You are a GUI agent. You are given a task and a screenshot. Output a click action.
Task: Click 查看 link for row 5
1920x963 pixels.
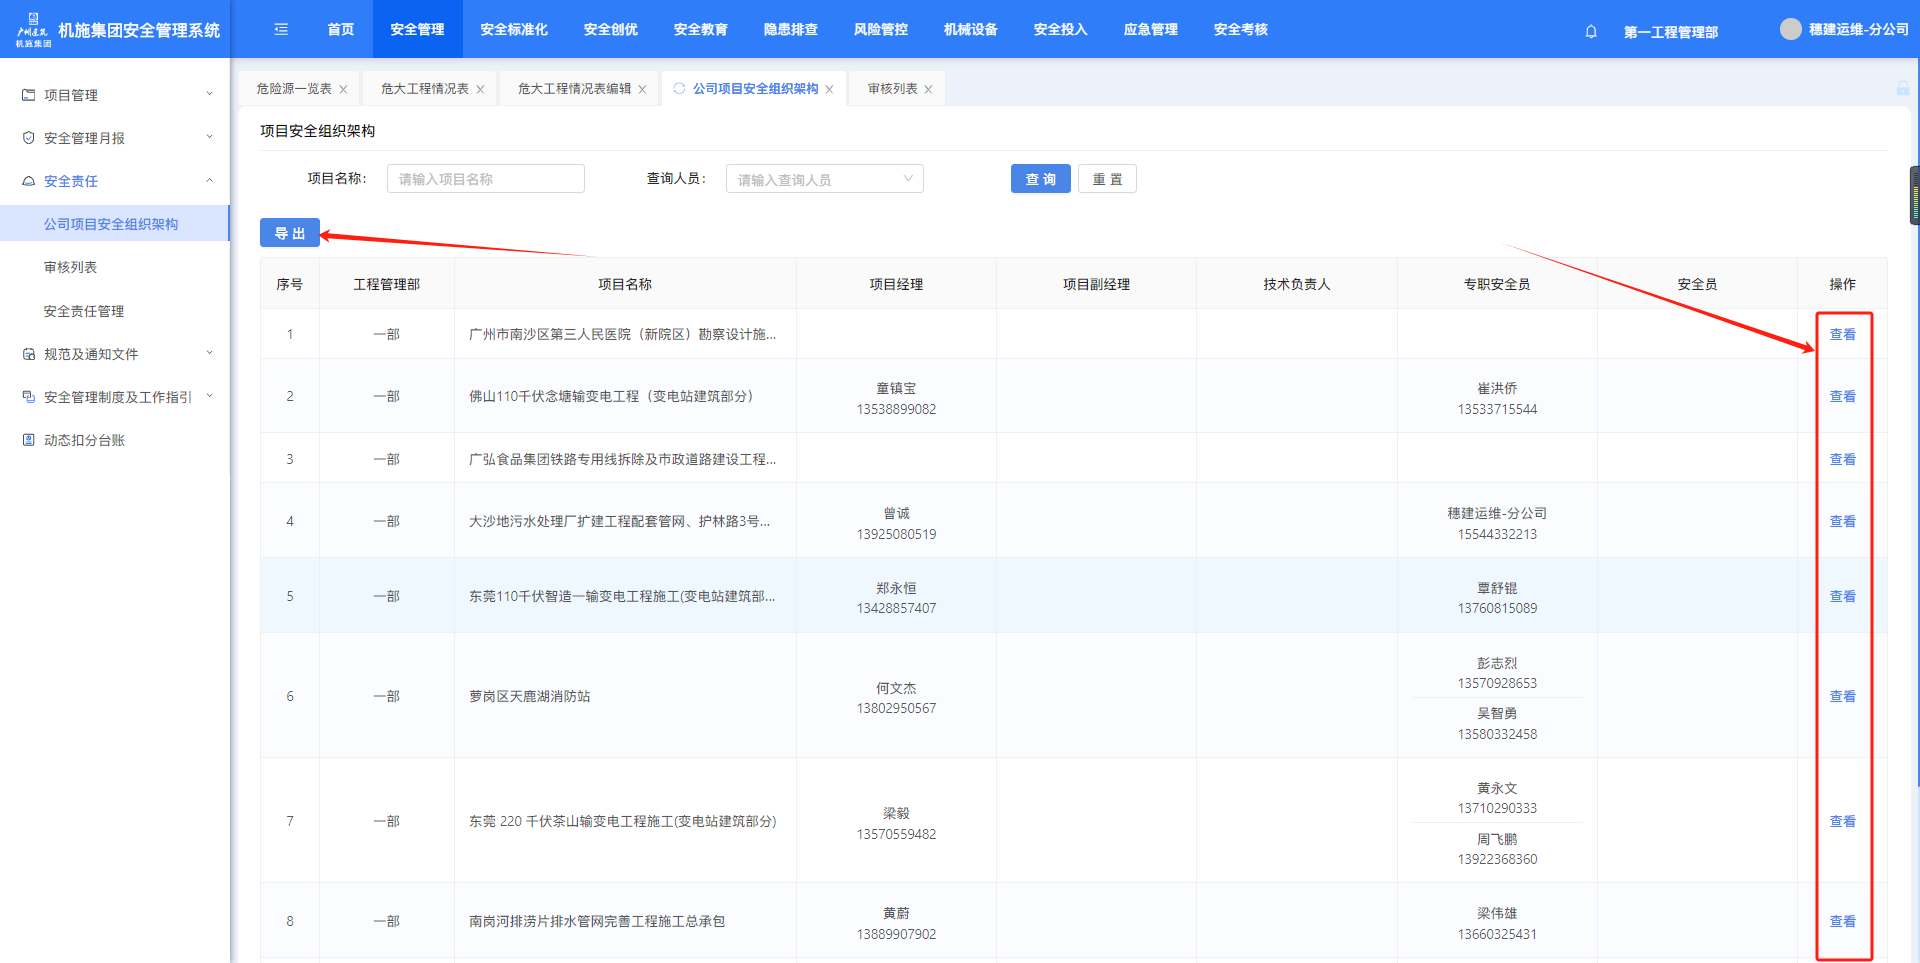pos(1842,596)
